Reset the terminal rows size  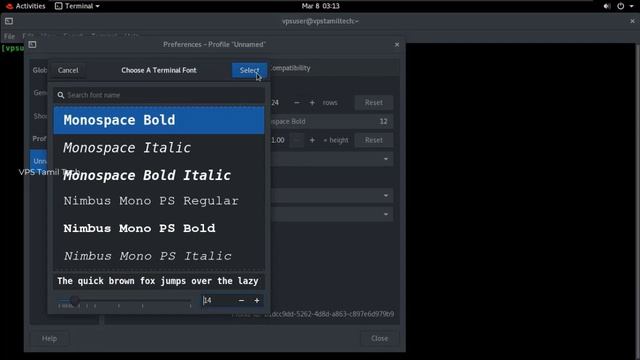click(x=373, y=102)
